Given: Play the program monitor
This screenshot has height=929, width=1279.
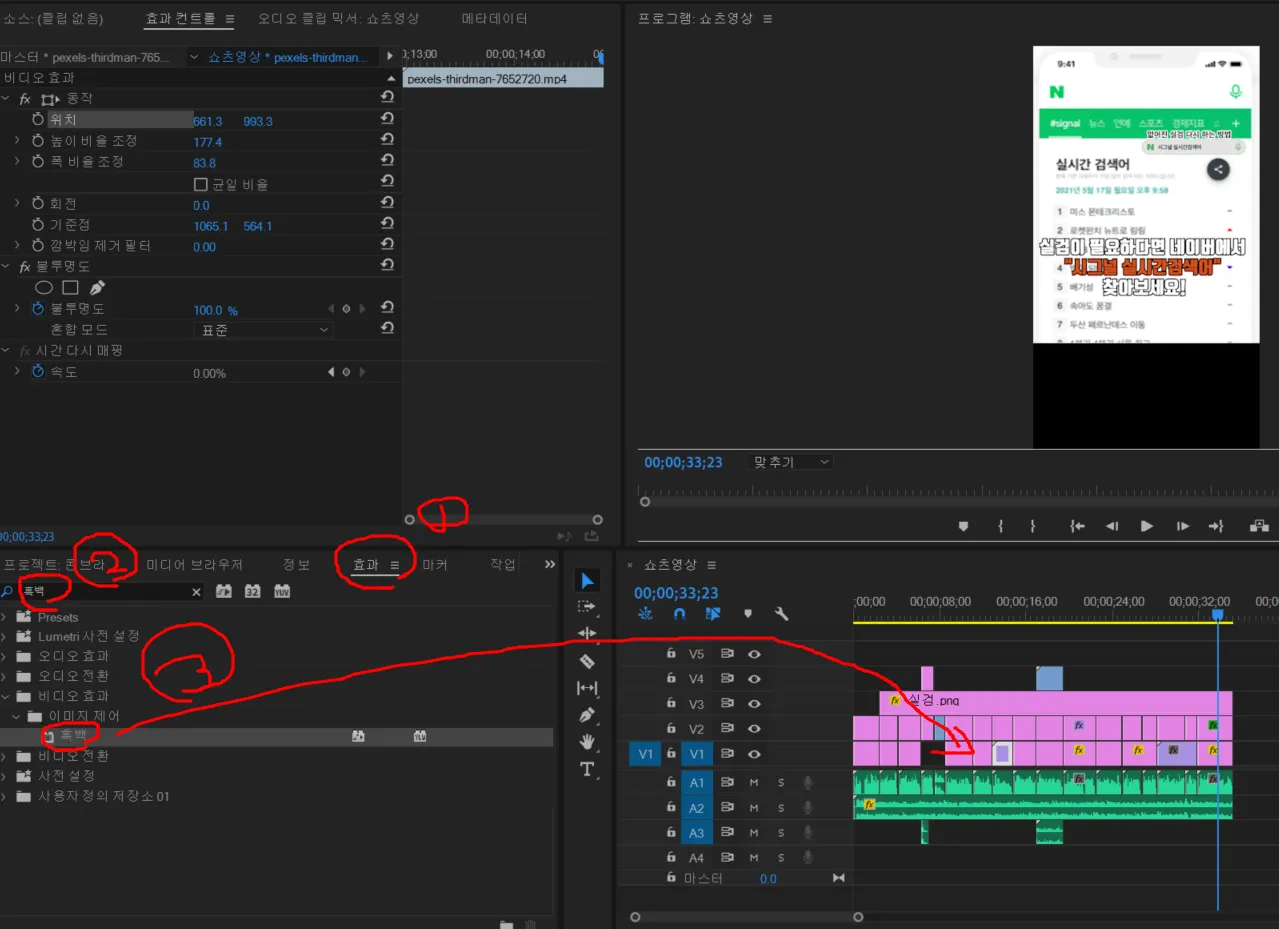Looking at the screenshot, I should [1147, 526].
